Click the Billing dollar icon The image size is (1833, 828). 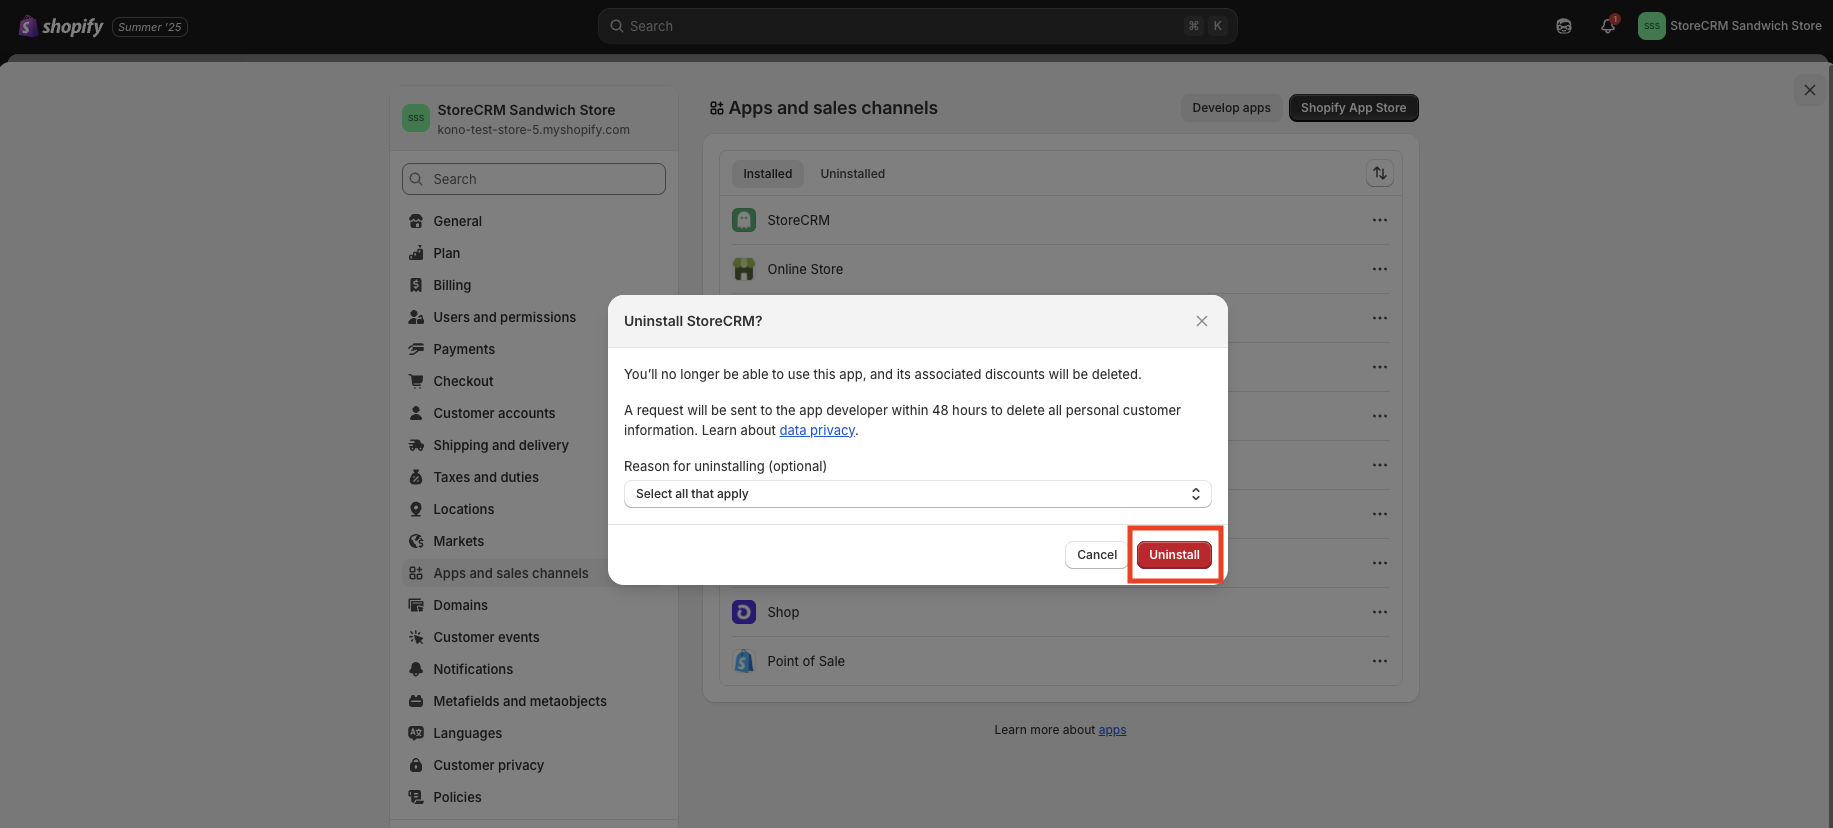point(416,285)
